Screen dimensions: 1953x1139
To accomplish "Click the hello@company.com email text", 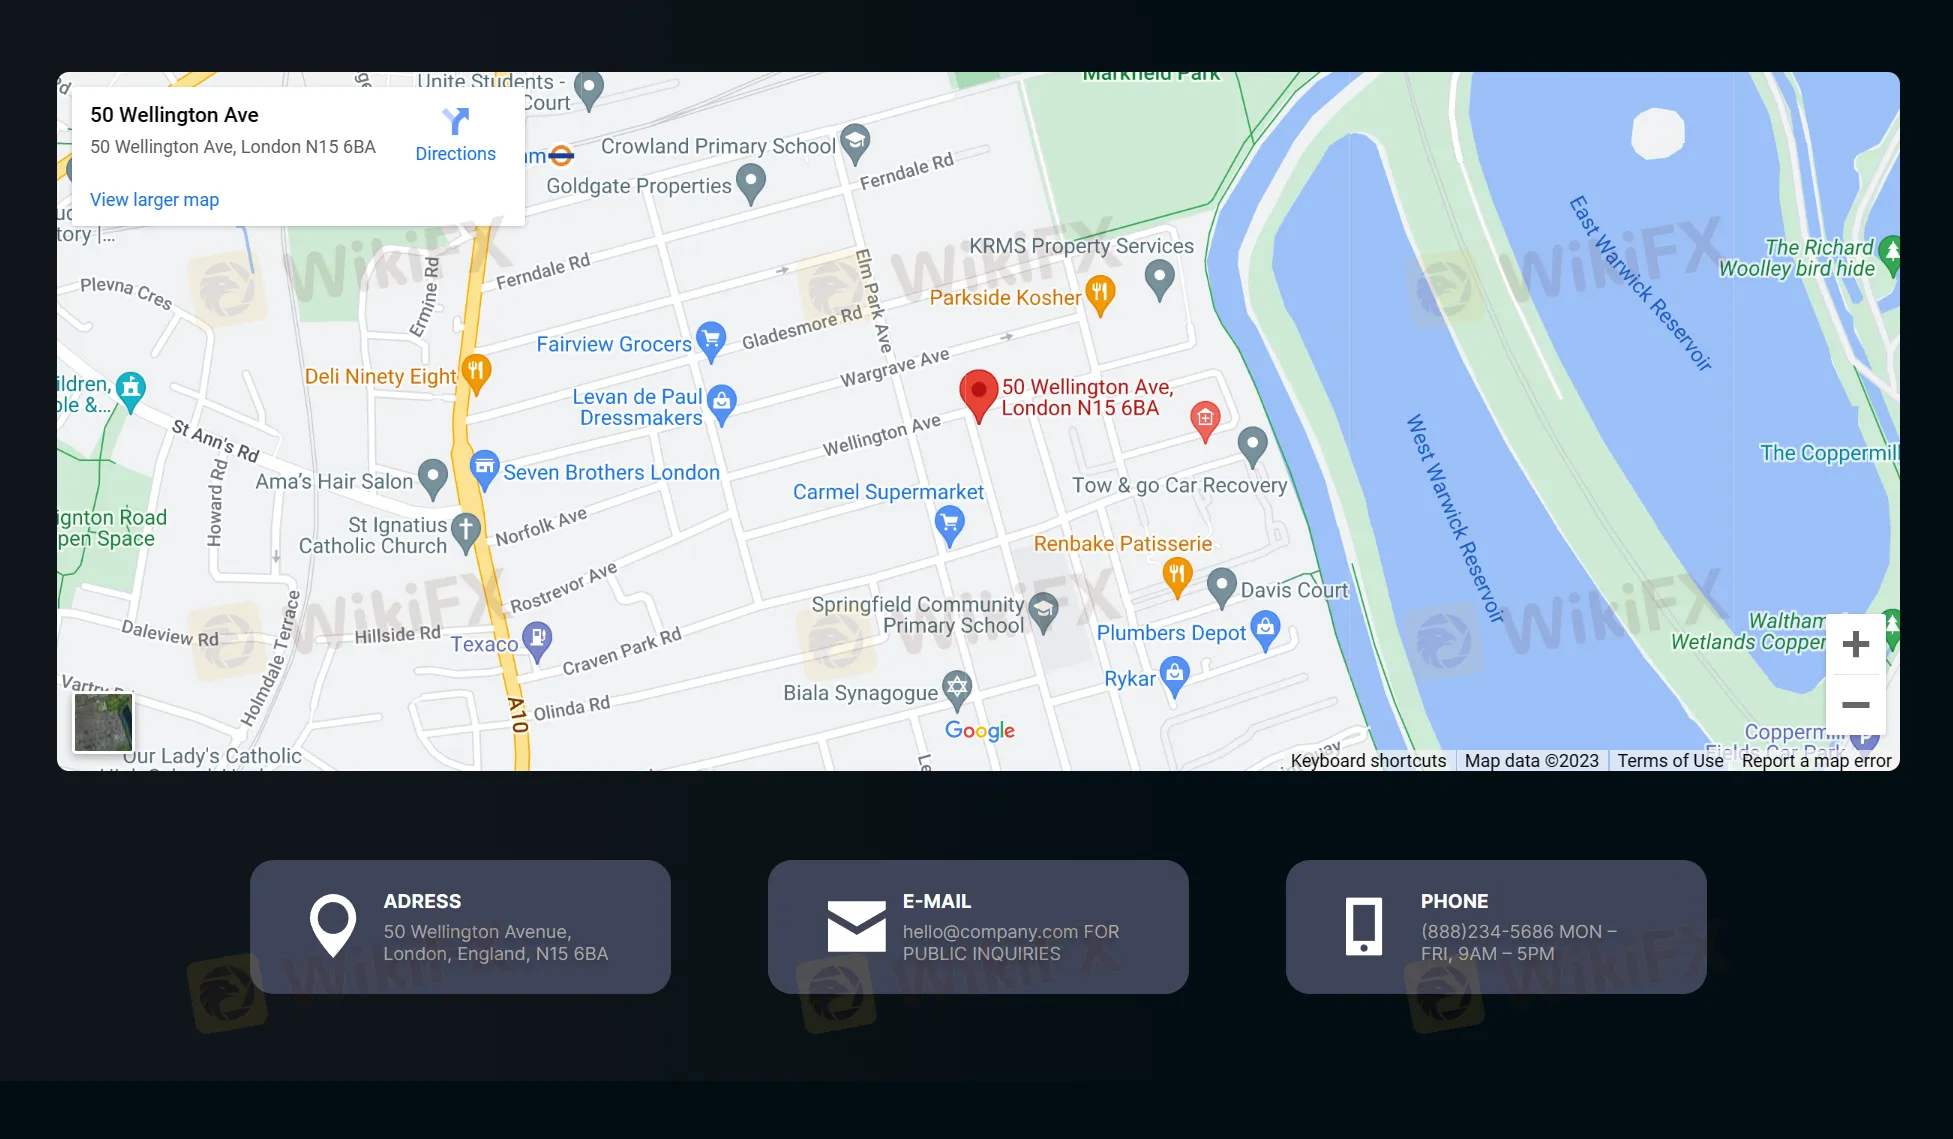I will tap(990, 932).
